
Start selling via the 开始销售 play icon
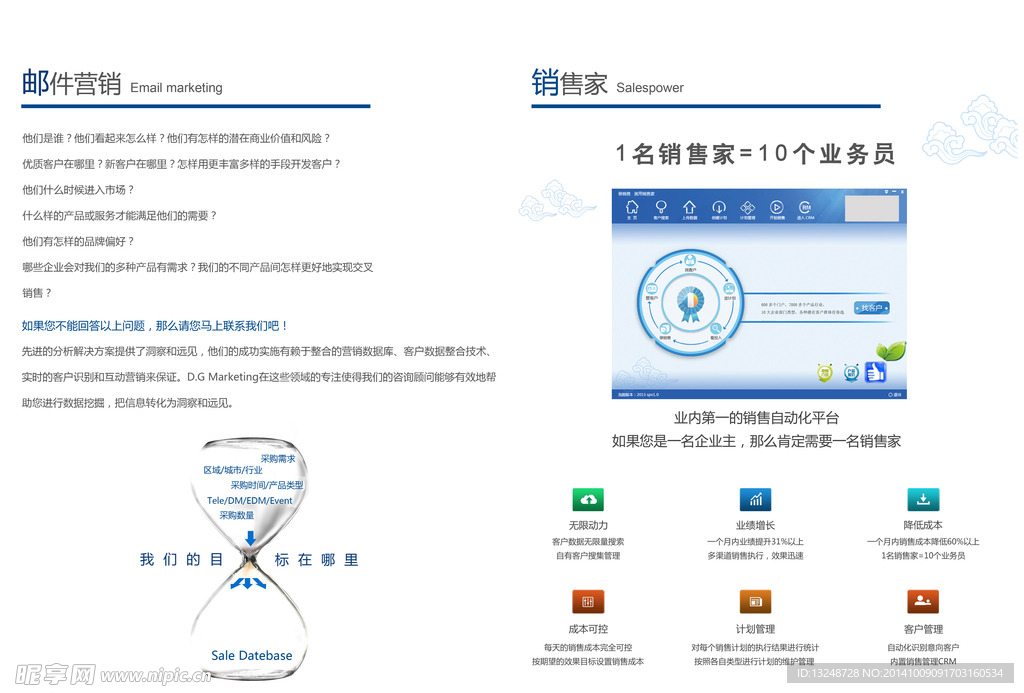[776, 208]
